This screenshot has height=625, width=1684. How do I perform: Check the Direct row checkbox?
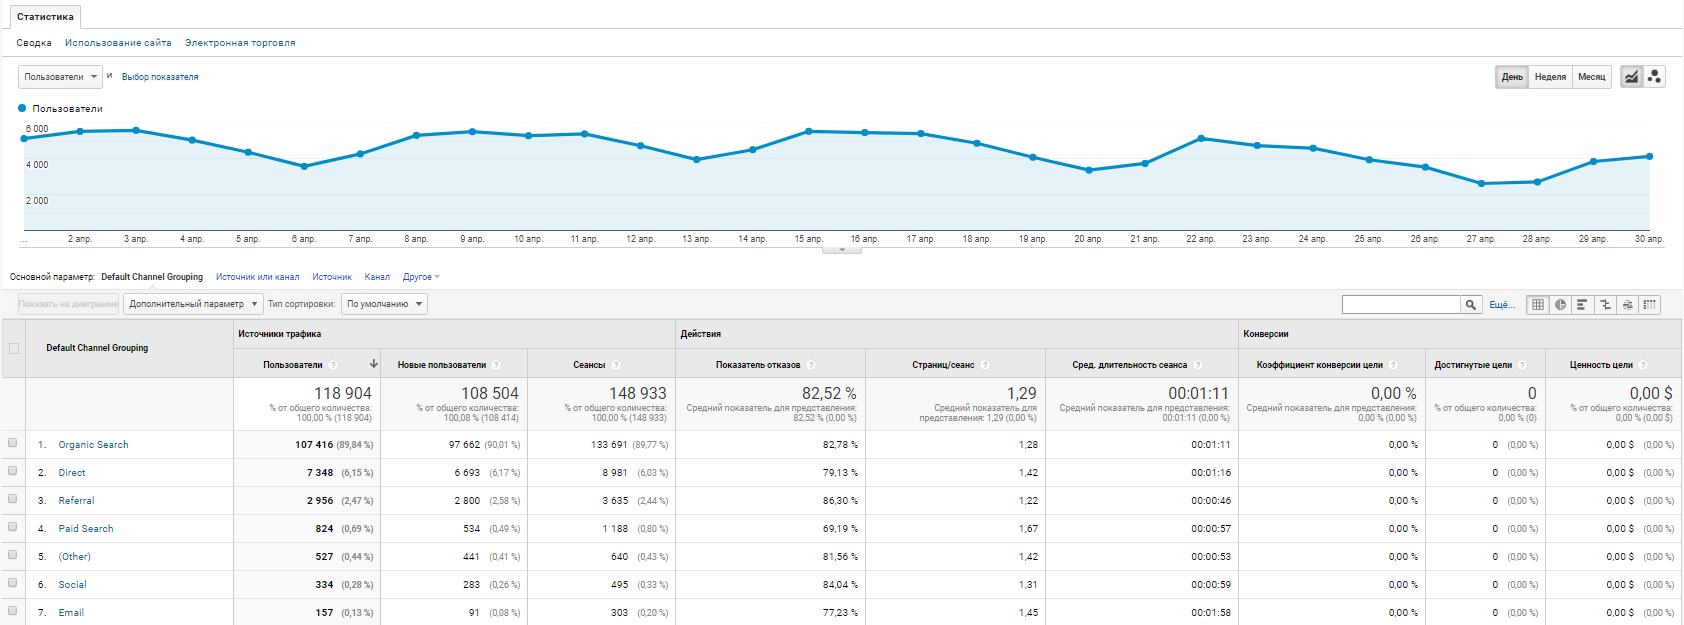coord(12,471)
